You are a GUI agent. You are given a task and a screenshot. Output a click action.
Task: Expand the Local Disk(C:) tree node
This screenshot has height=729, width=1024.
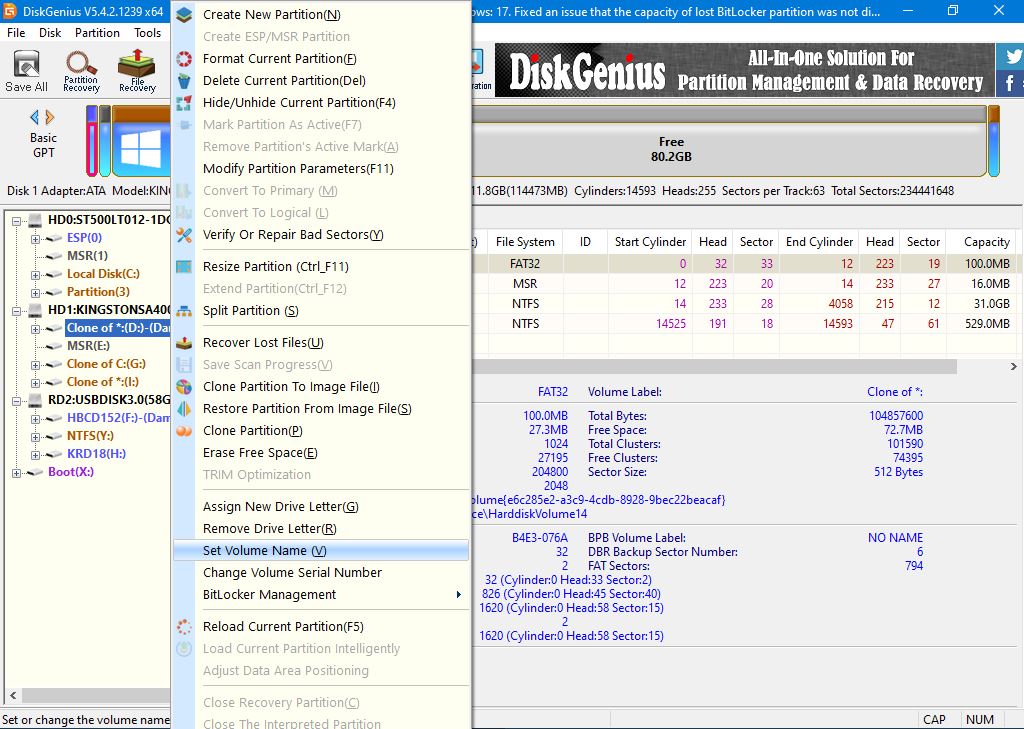(36, 274)
